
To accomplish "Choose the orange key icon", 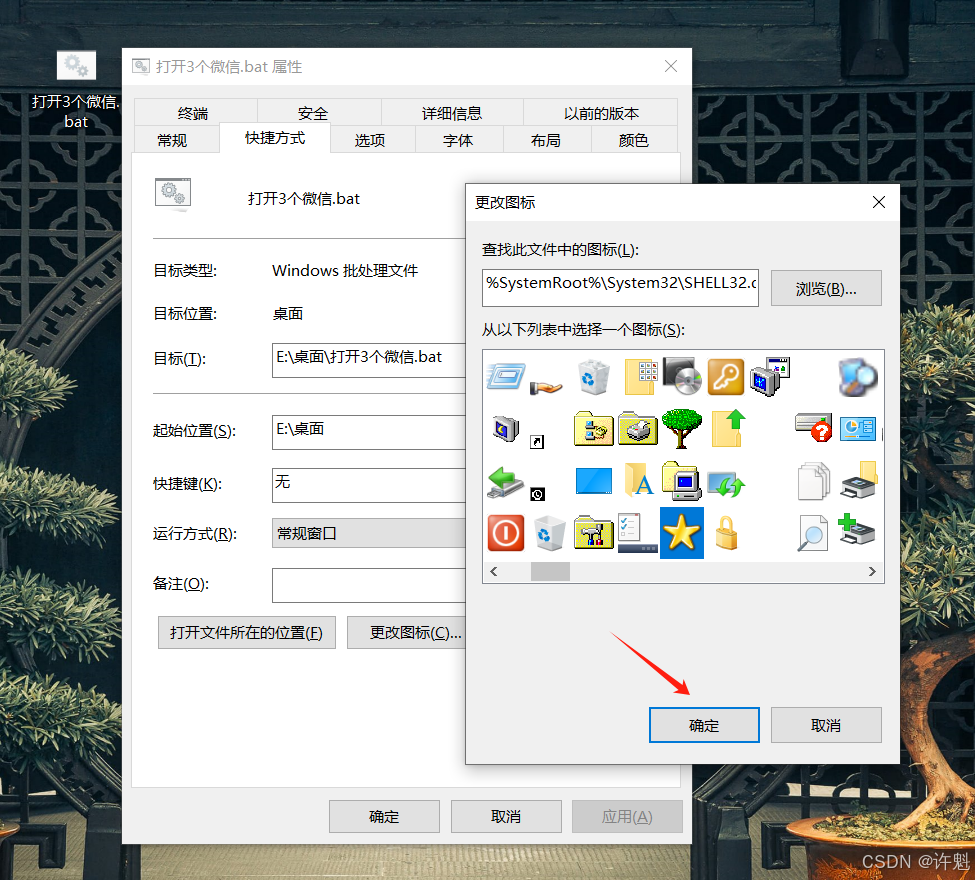I will click(x=726, y=377).
